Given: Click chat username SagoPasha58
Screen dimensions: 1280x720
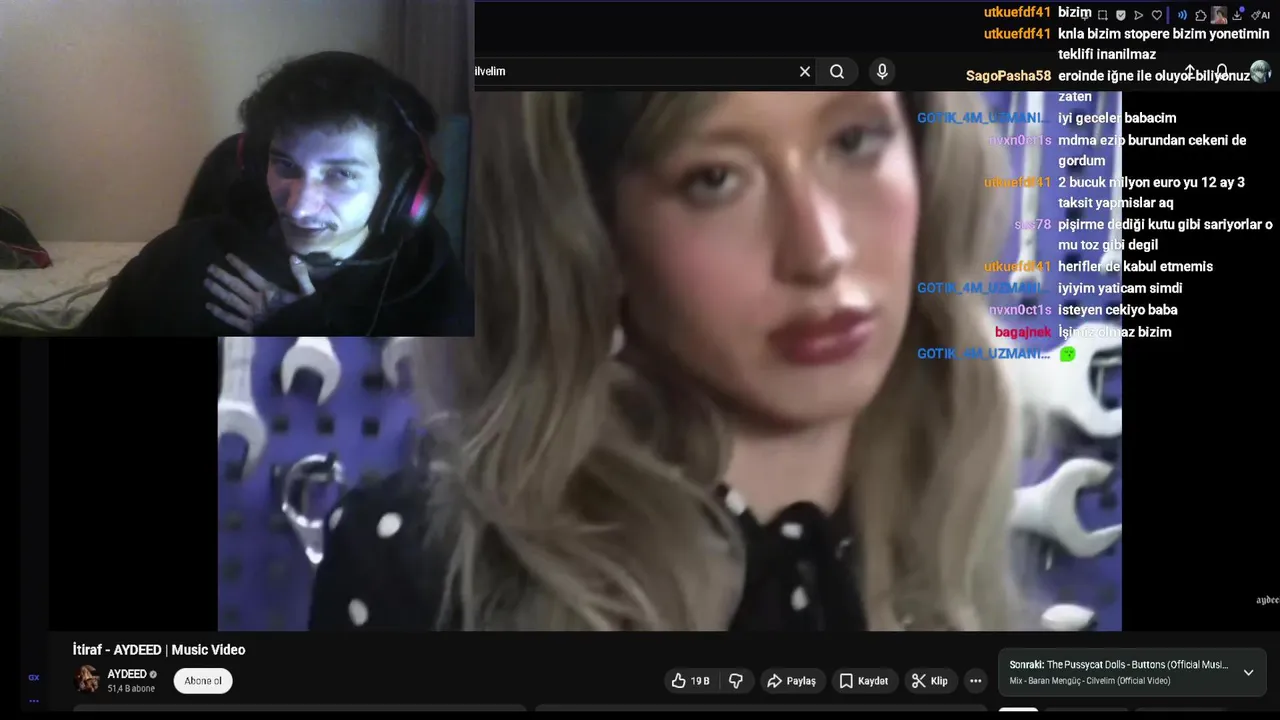Looking at the screenshot, I should click(1008, 76).
